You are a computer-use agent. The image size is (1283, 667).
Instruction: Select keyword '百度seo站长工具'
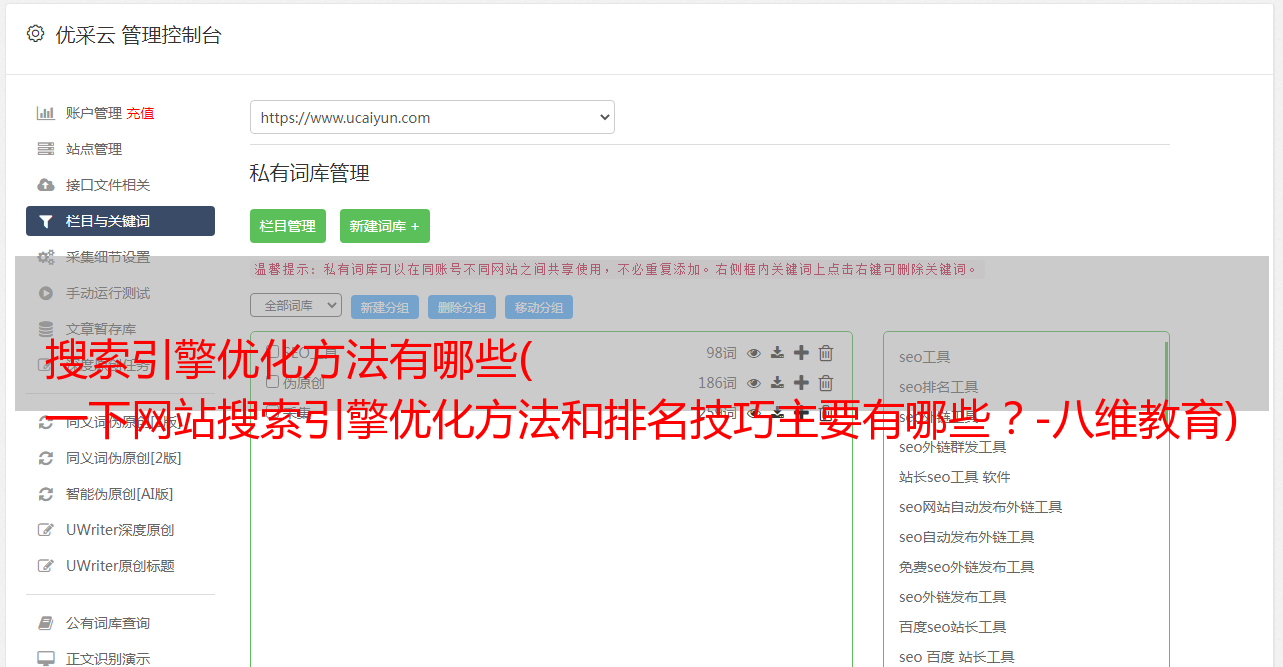[953, 627]
